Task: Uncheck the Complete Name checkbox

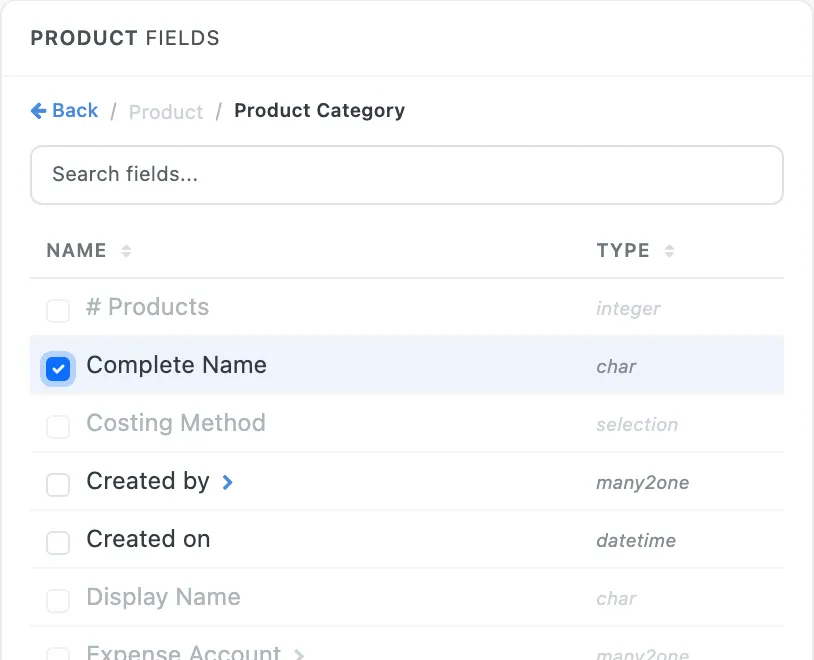Action: 58,369
